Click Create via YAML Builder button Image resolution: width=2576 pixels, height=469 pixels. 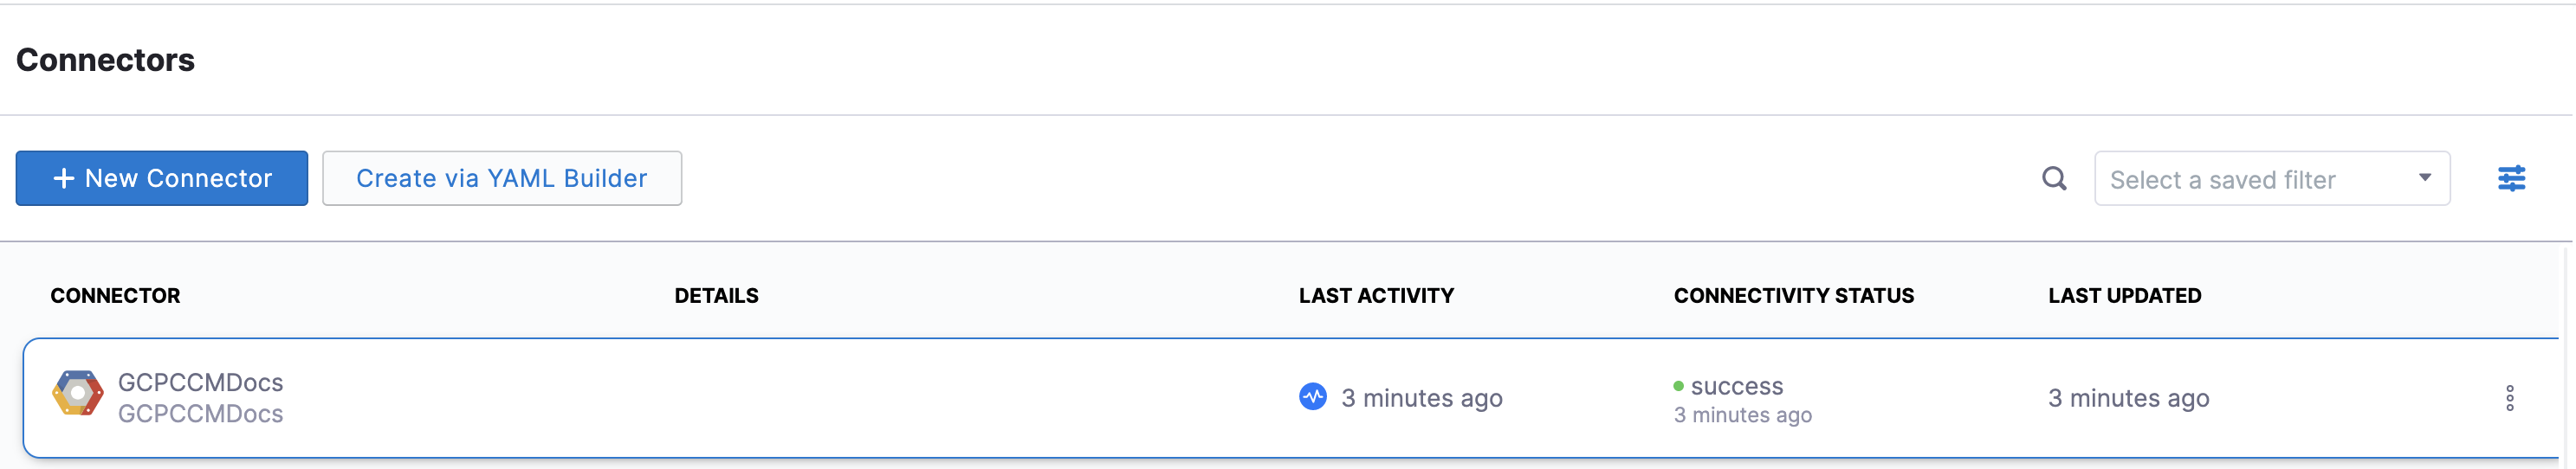[502, 178]
